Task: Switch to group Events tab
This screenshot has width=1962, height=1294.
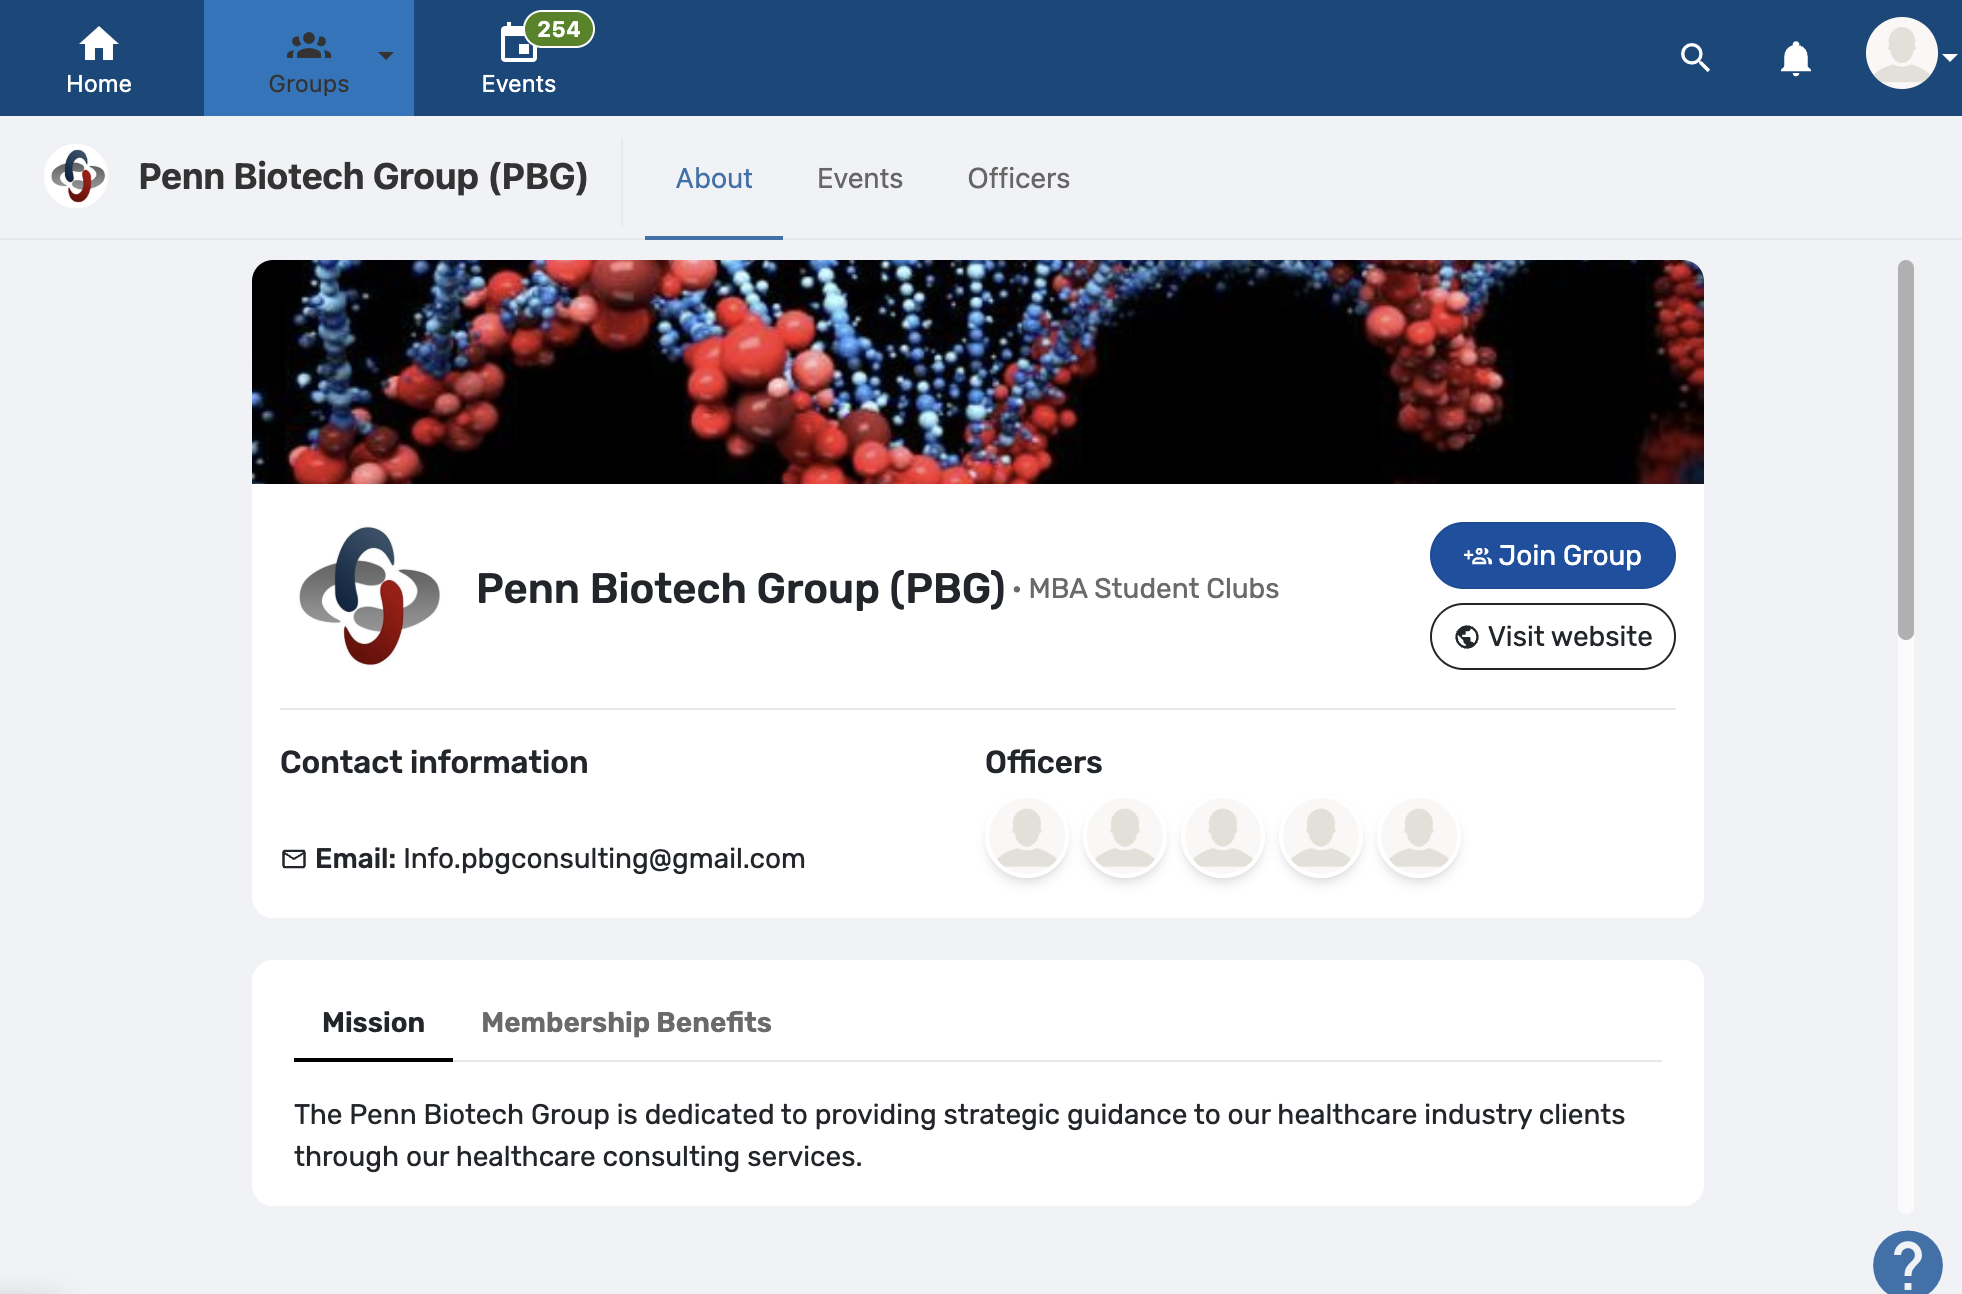Action: 860,178
